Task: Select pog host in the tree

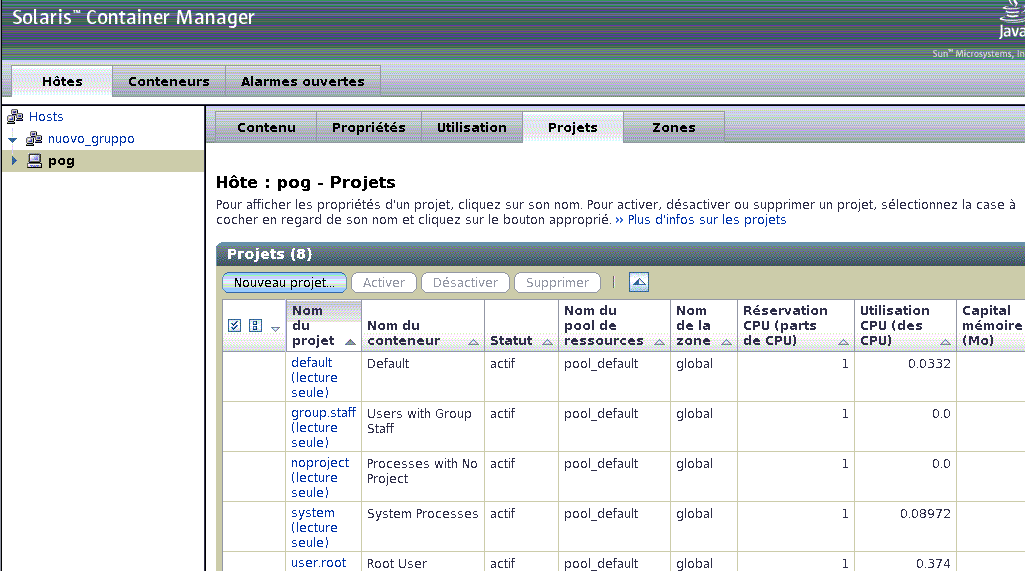Action: point(61,161)
